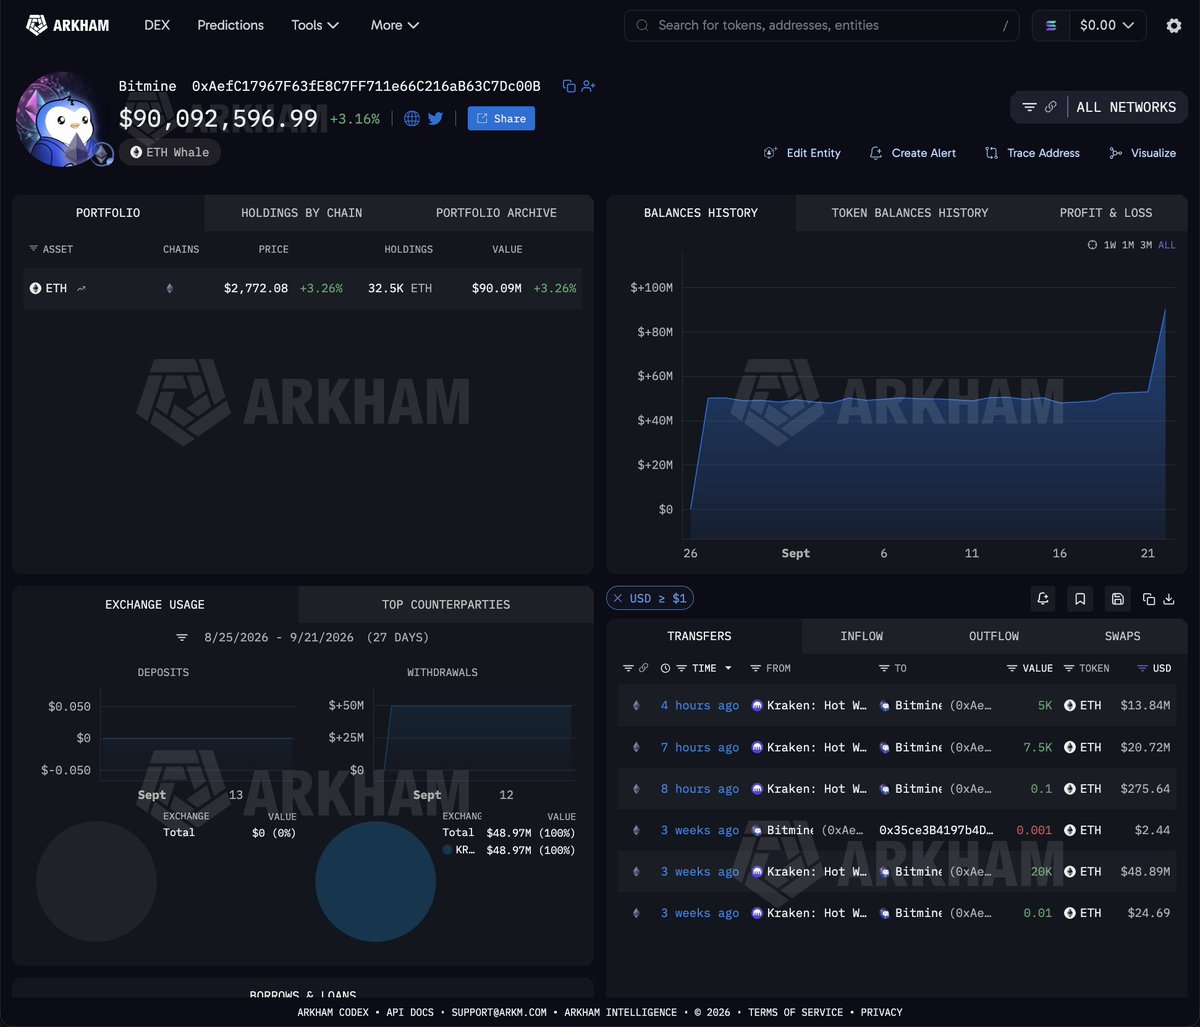1200x1027 pixels.
Task: Open the Bitmine website globe icon
Action: click(x=412, y=119)
